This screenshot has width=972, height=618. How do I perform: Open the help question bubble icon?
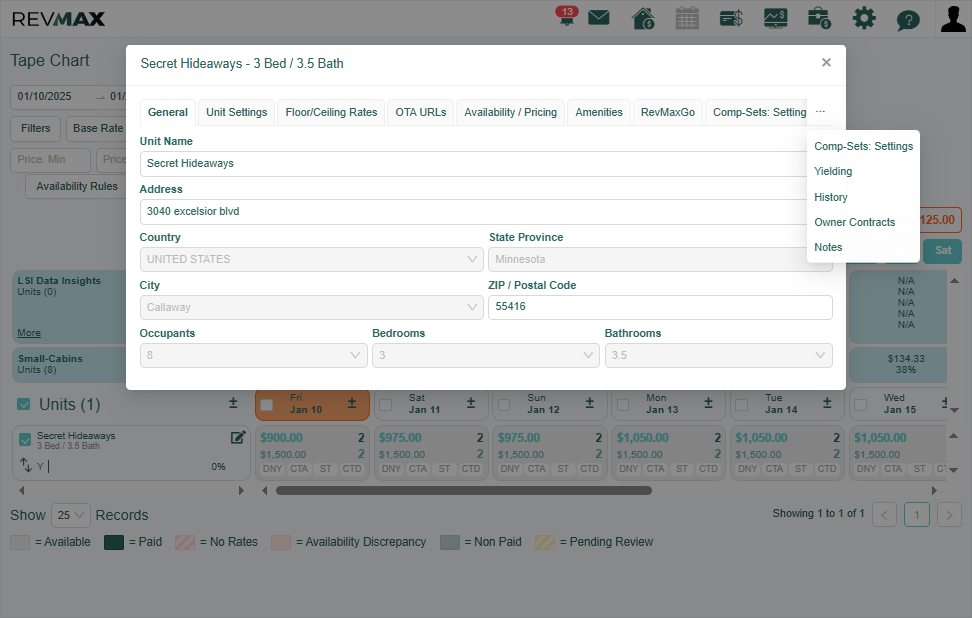tap(908, 20)
